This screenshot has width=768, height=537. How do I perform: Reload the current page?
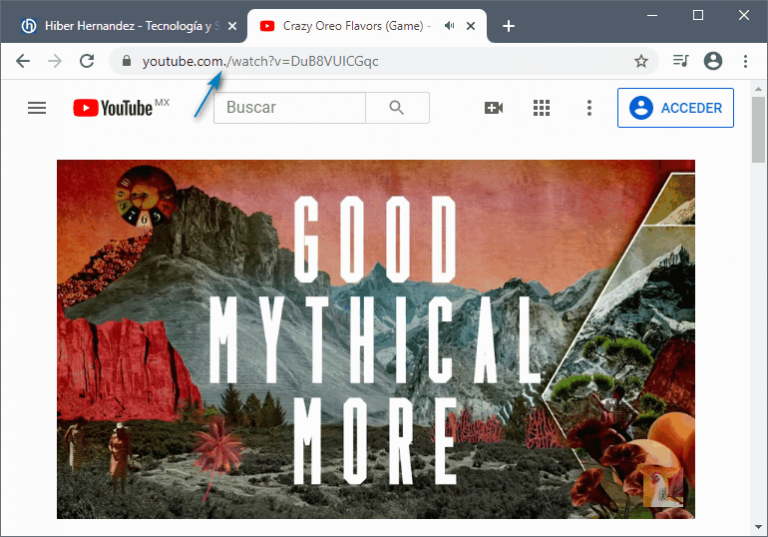[x=87, y=61]
